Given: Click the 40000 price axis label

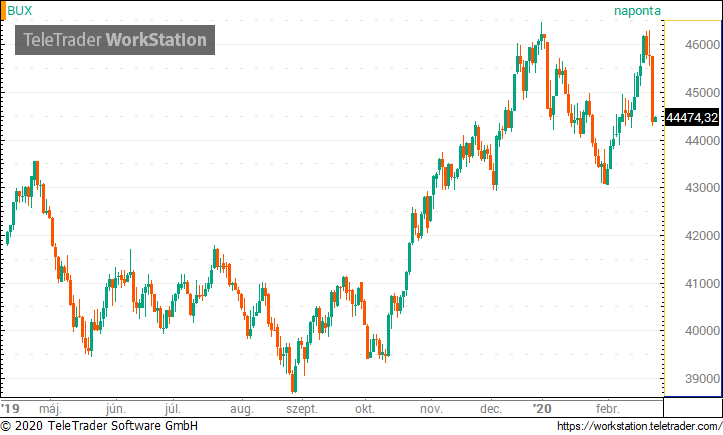Looking at the screenshot, I should tap(702, 331).
